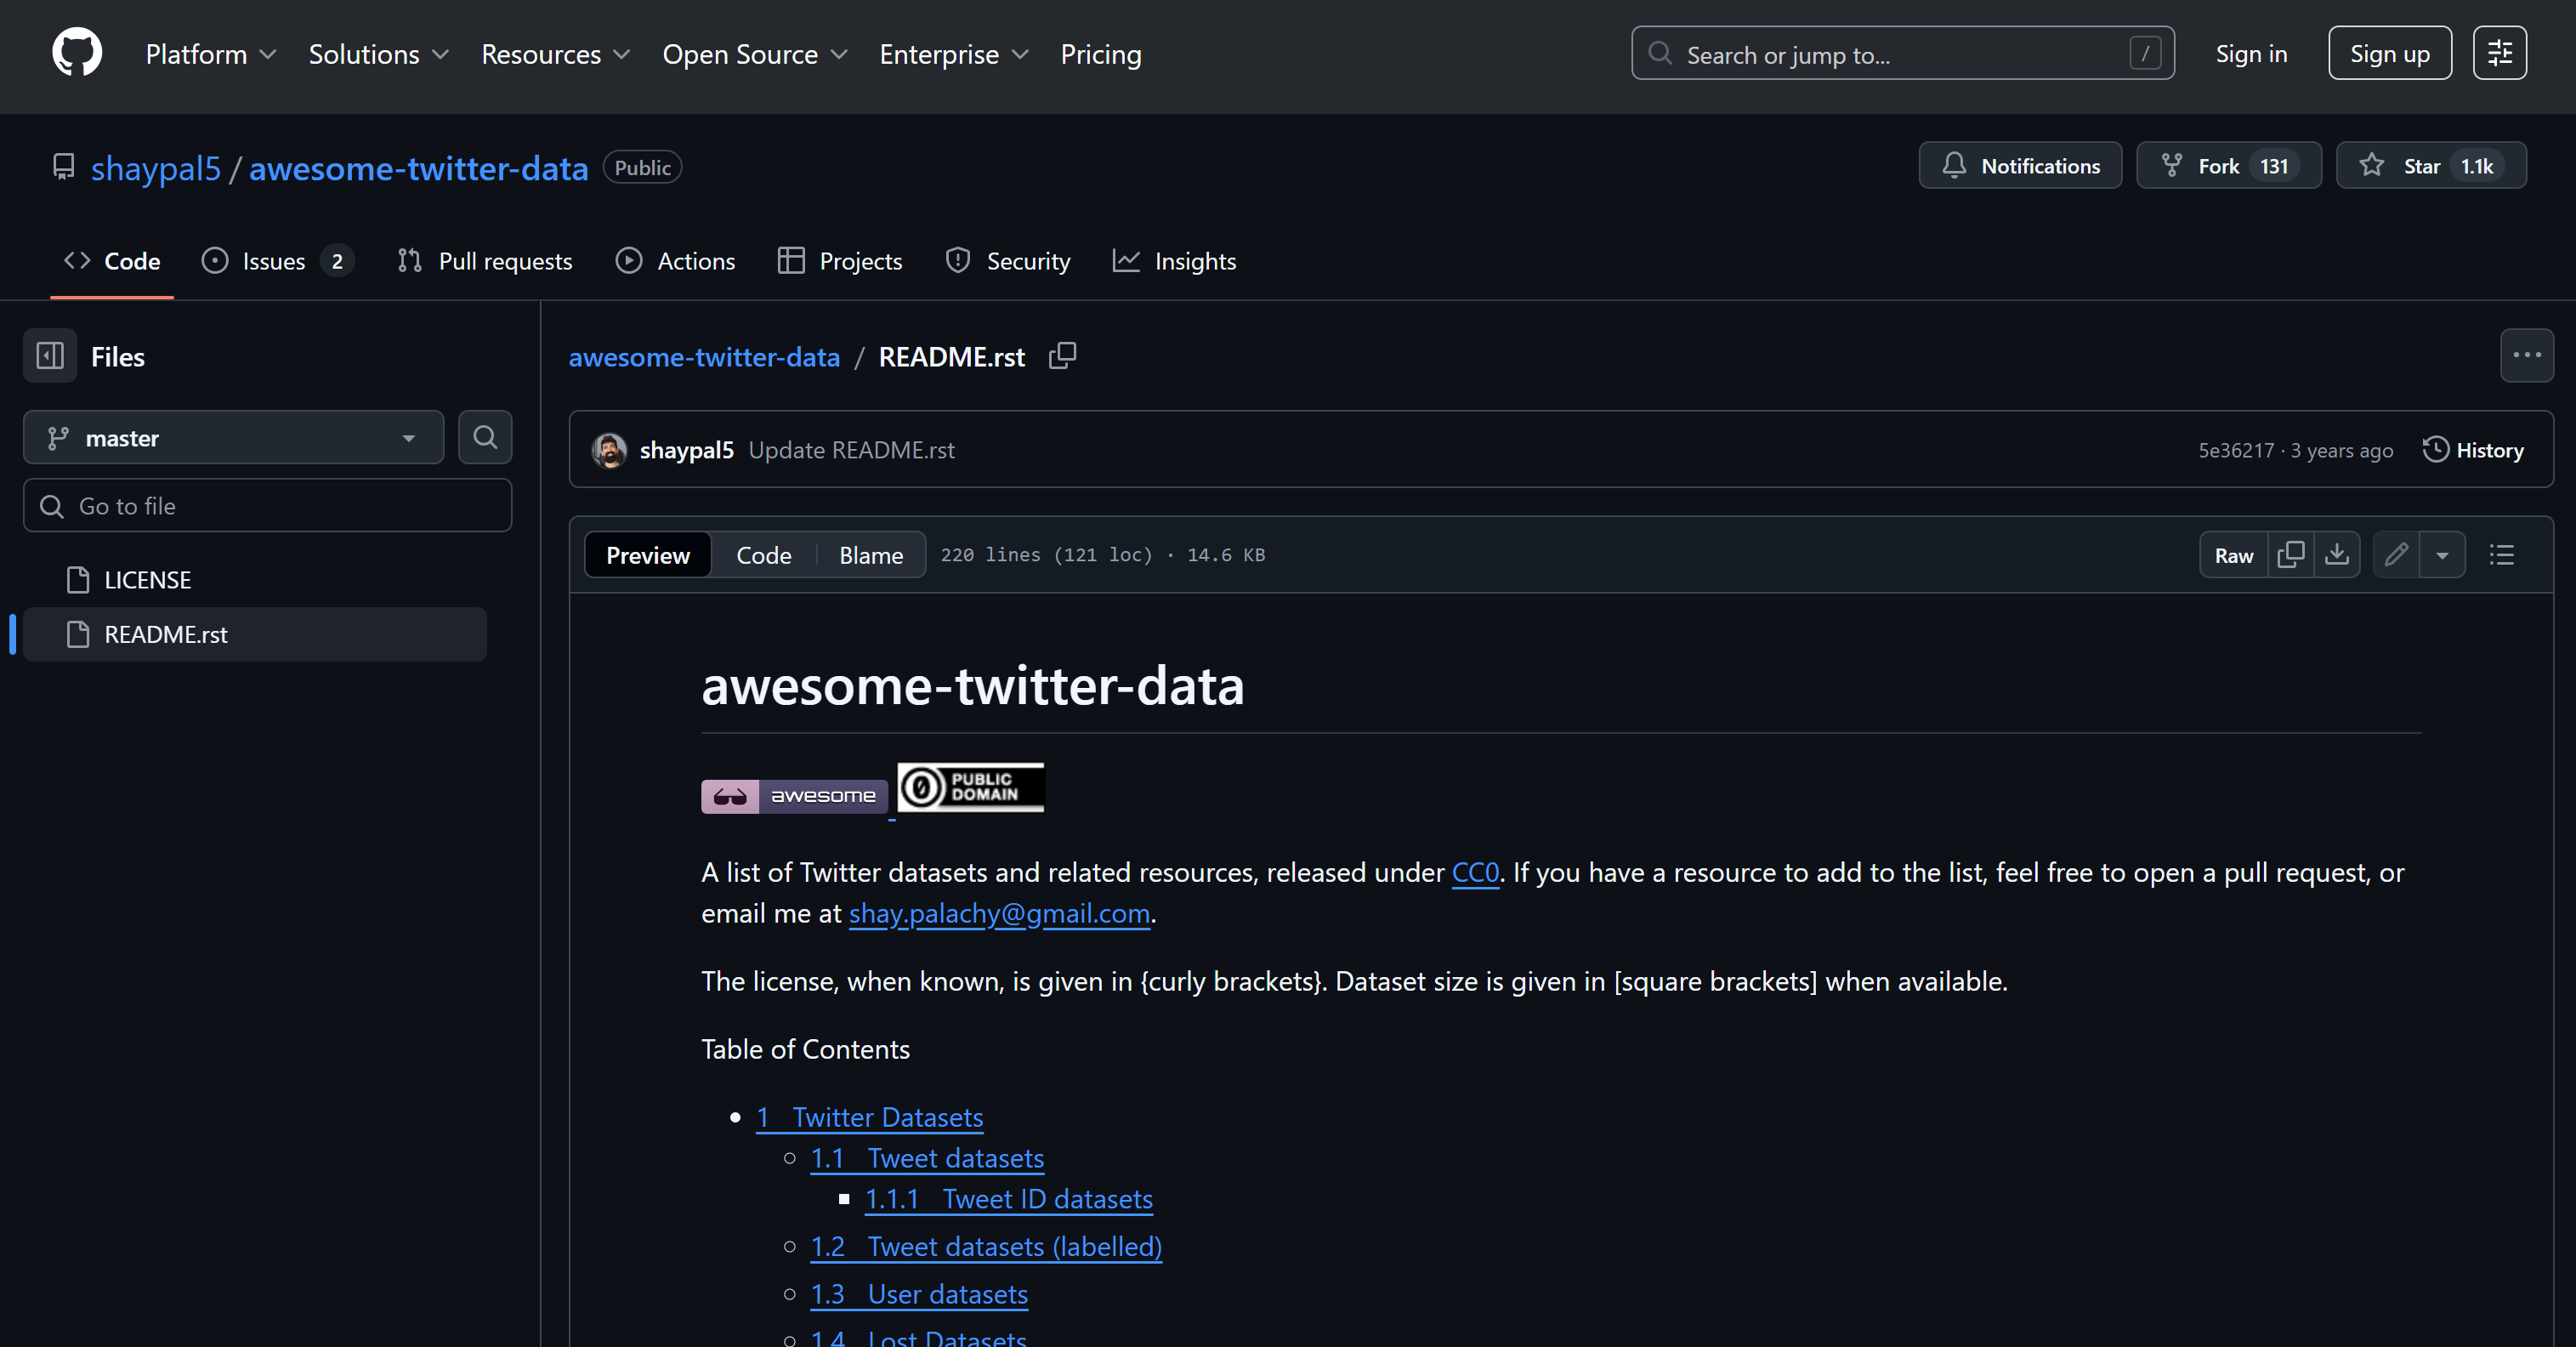Open the master branch selector
This screenshot has height=1347, width=2576.
pyautogui.click(x=232, y=437)
